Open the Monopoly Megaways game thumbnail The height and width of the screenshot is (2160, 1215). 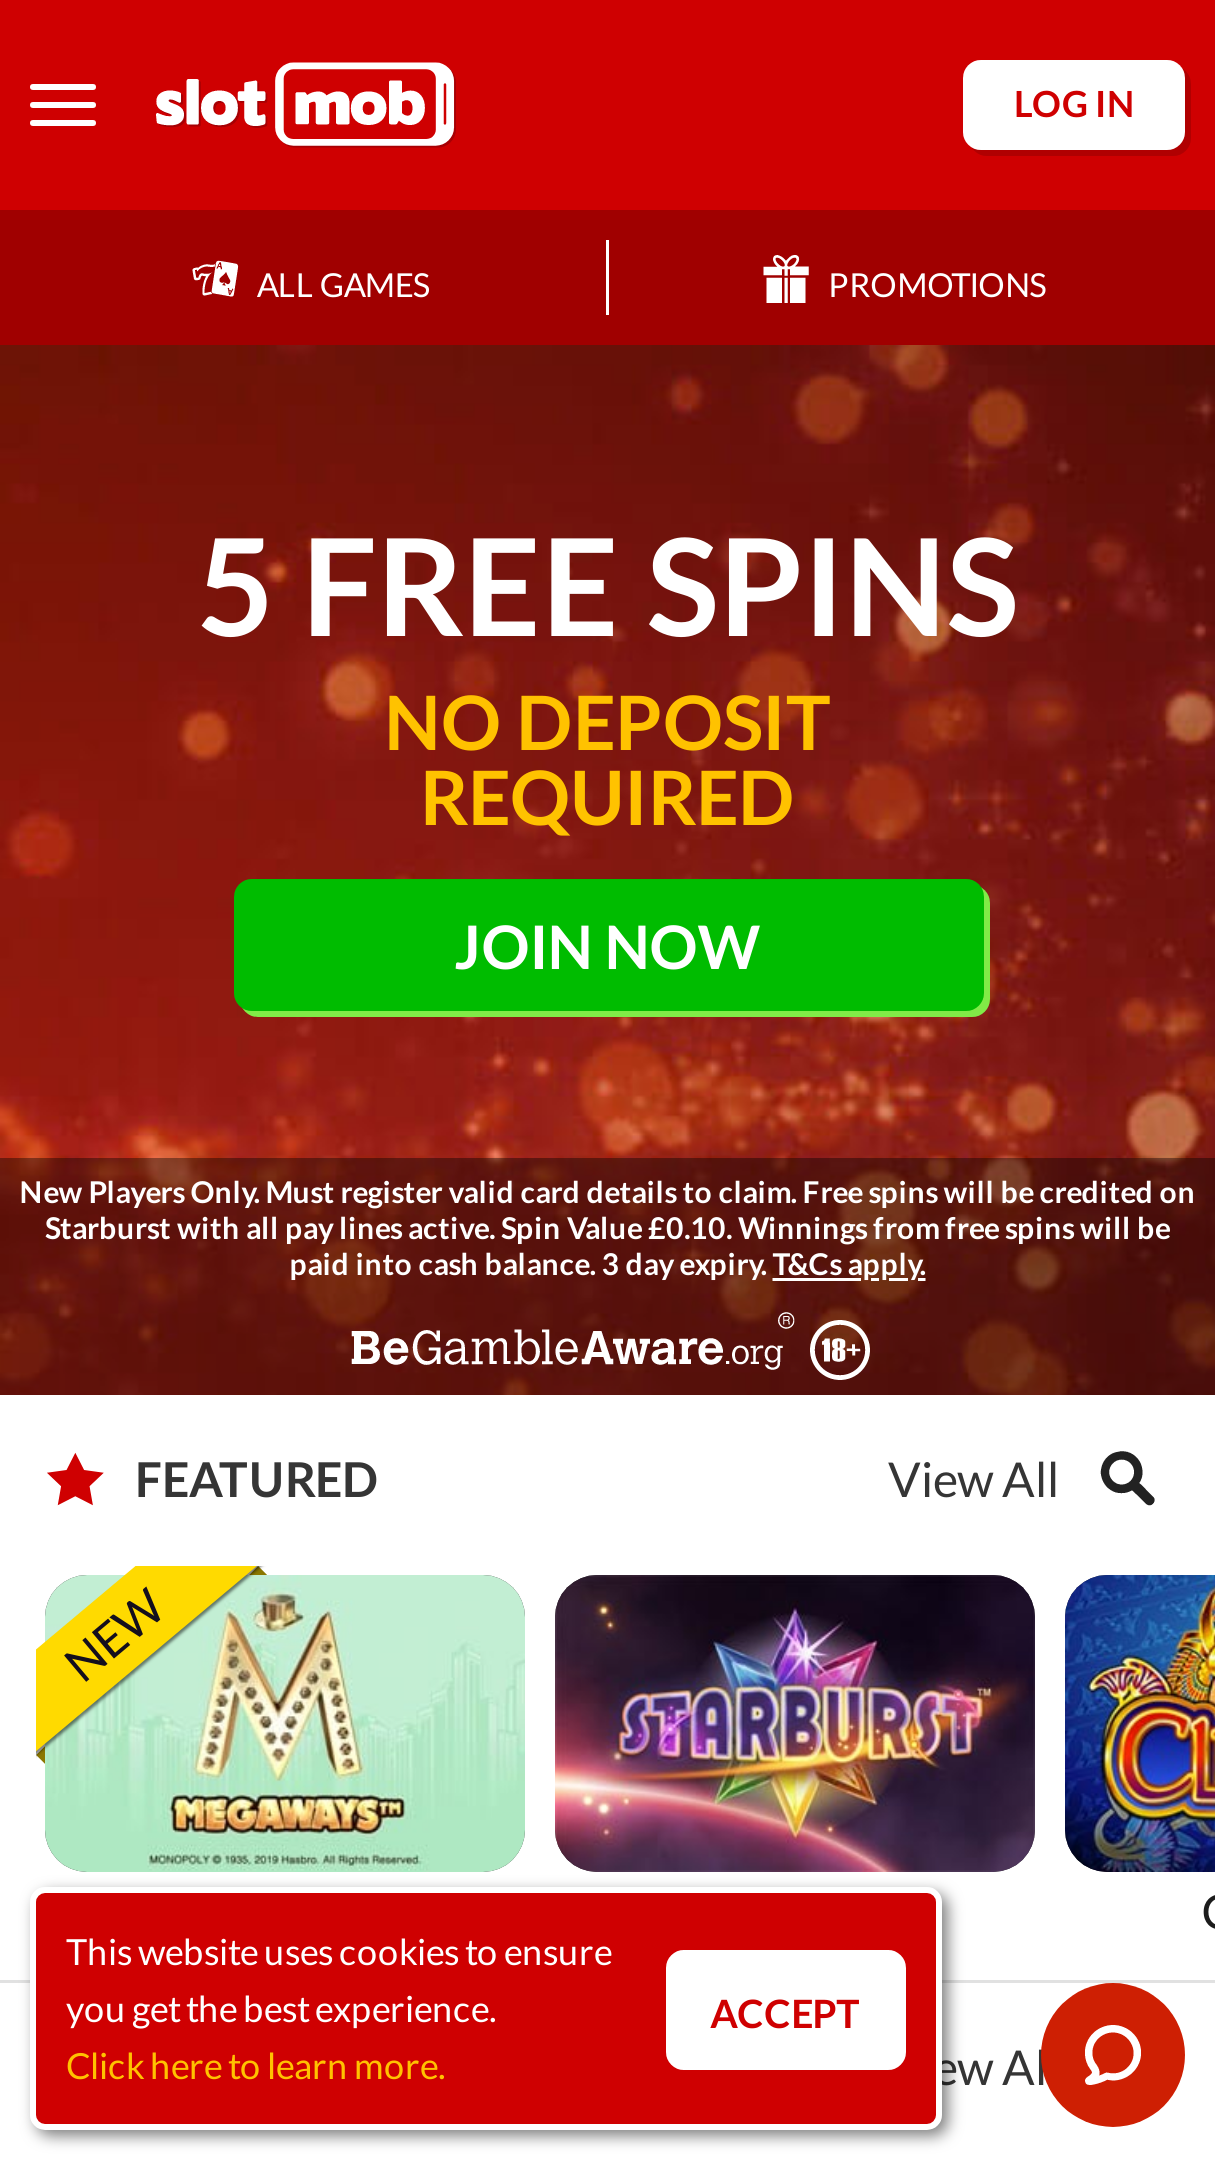(x=285, y=1723)
